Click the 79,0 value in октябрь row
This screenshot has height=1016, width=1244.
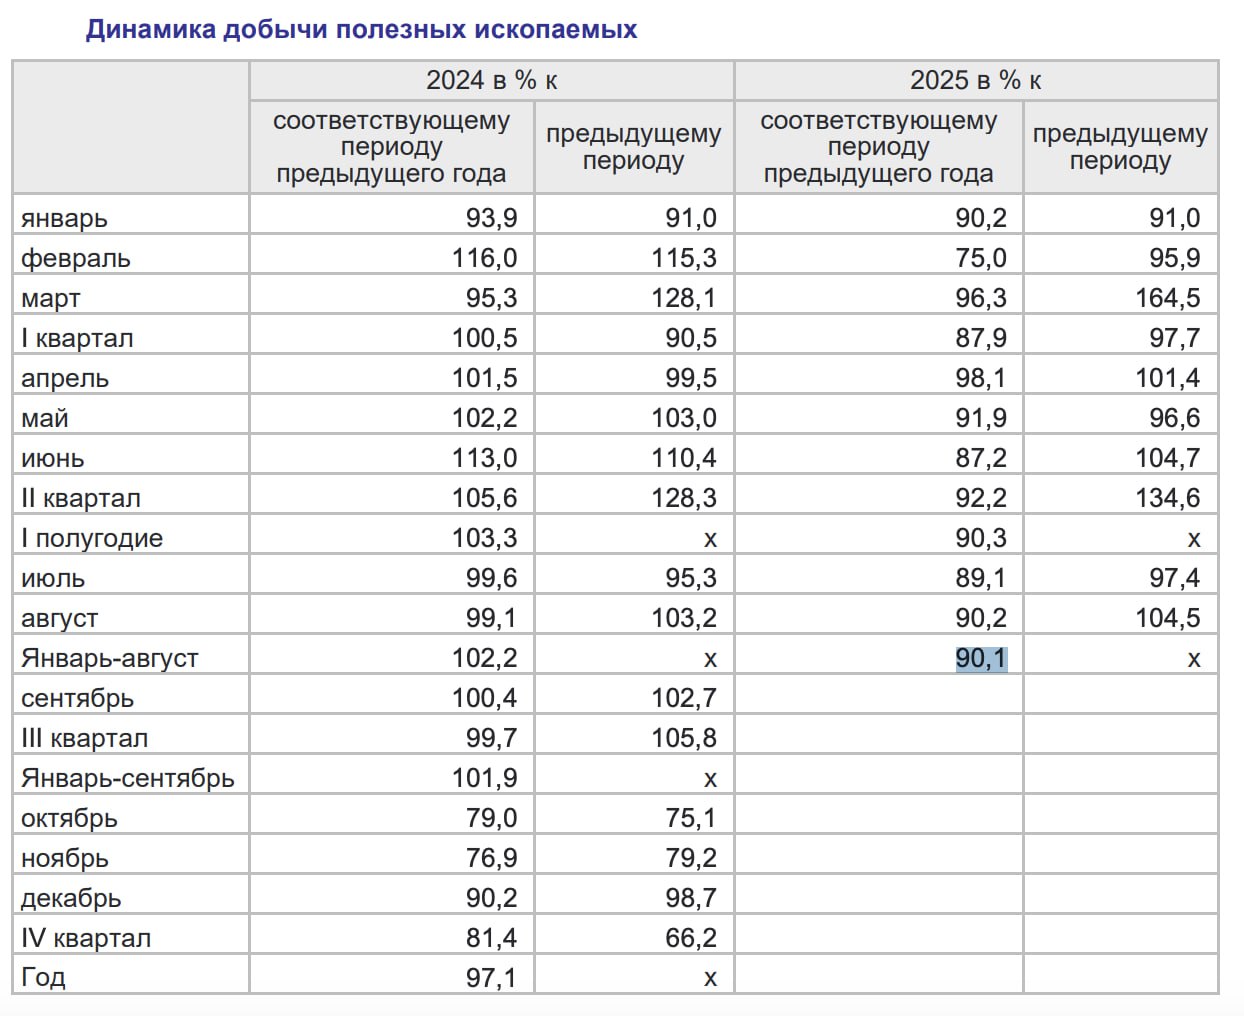[x=491, y=818]
